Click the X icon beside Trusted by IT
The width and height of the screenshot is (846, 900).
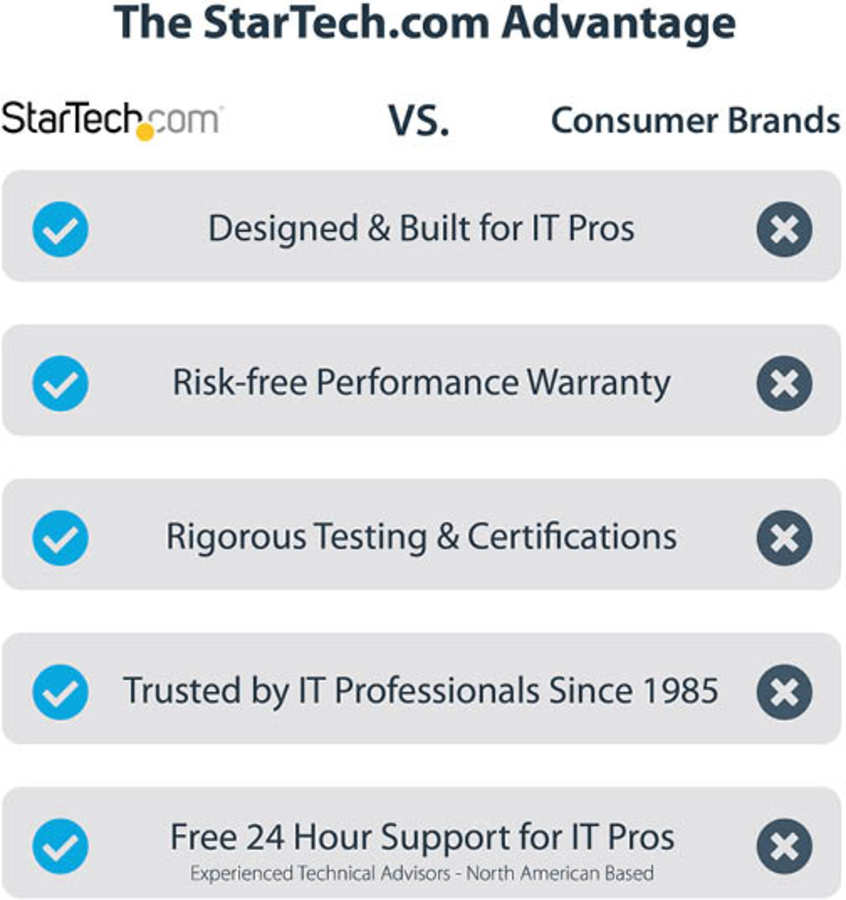pos(784,692)
